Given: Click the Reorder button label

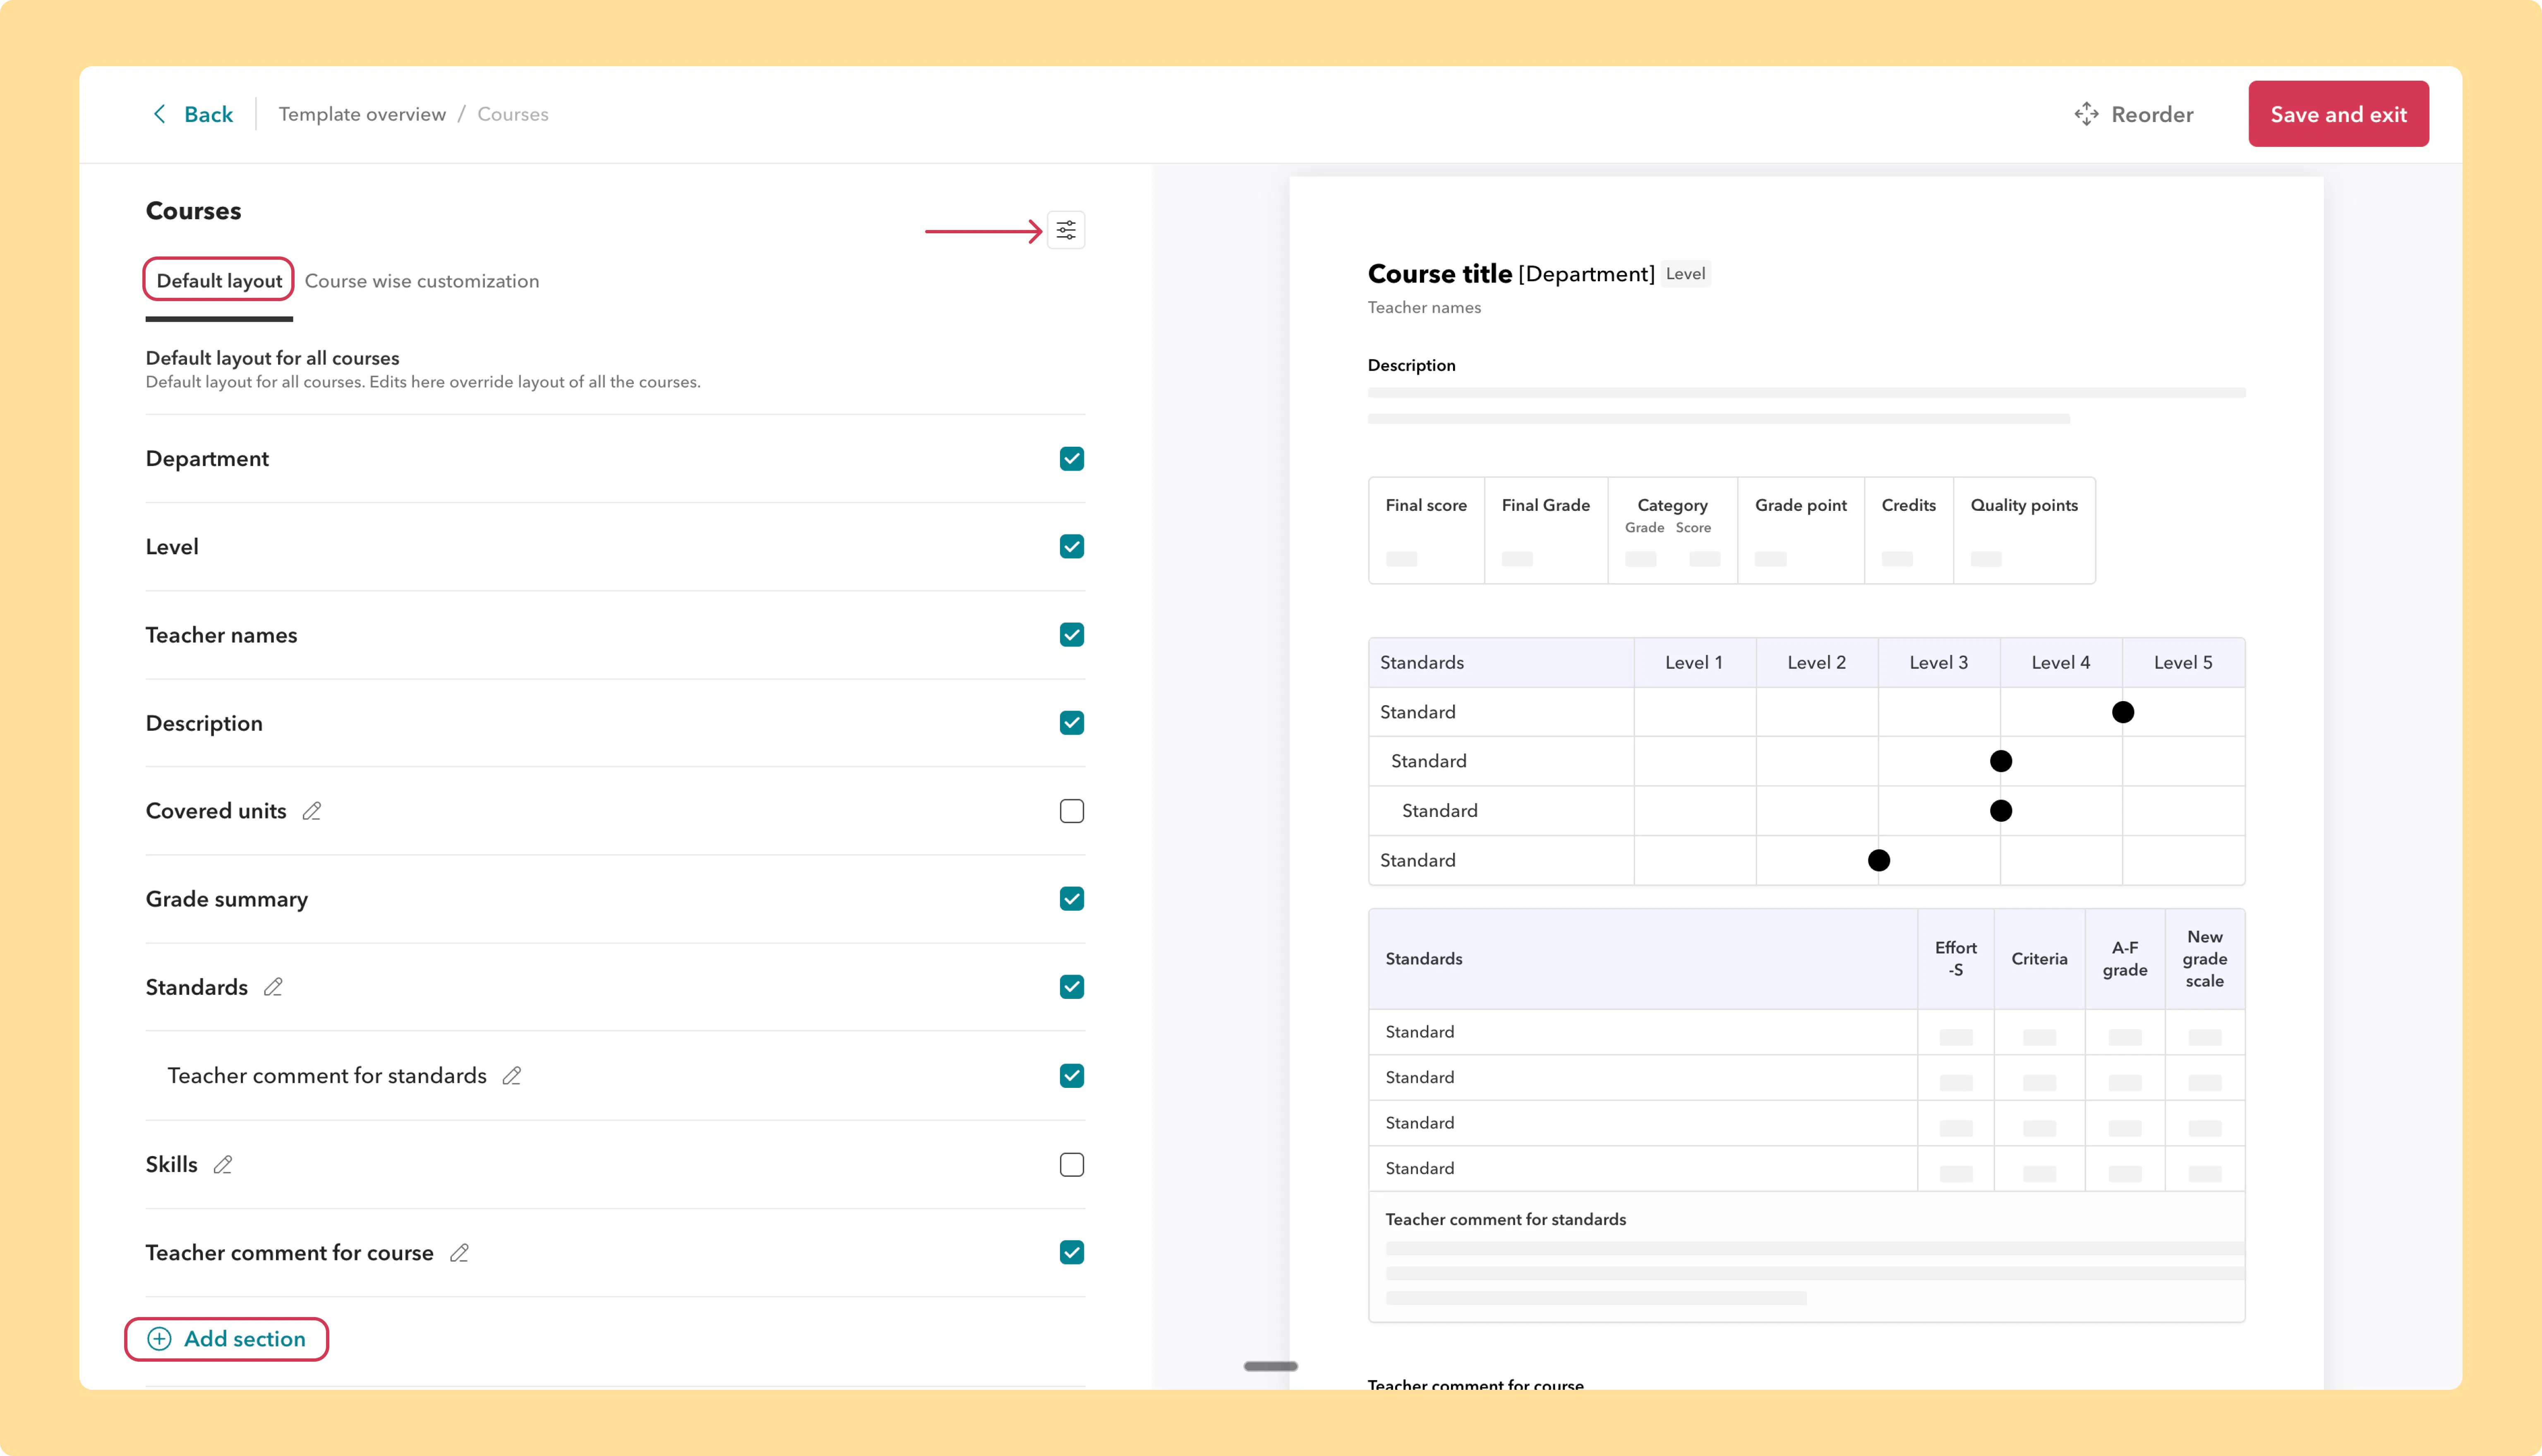Looking at the screenshot, I should point(2152,114).
